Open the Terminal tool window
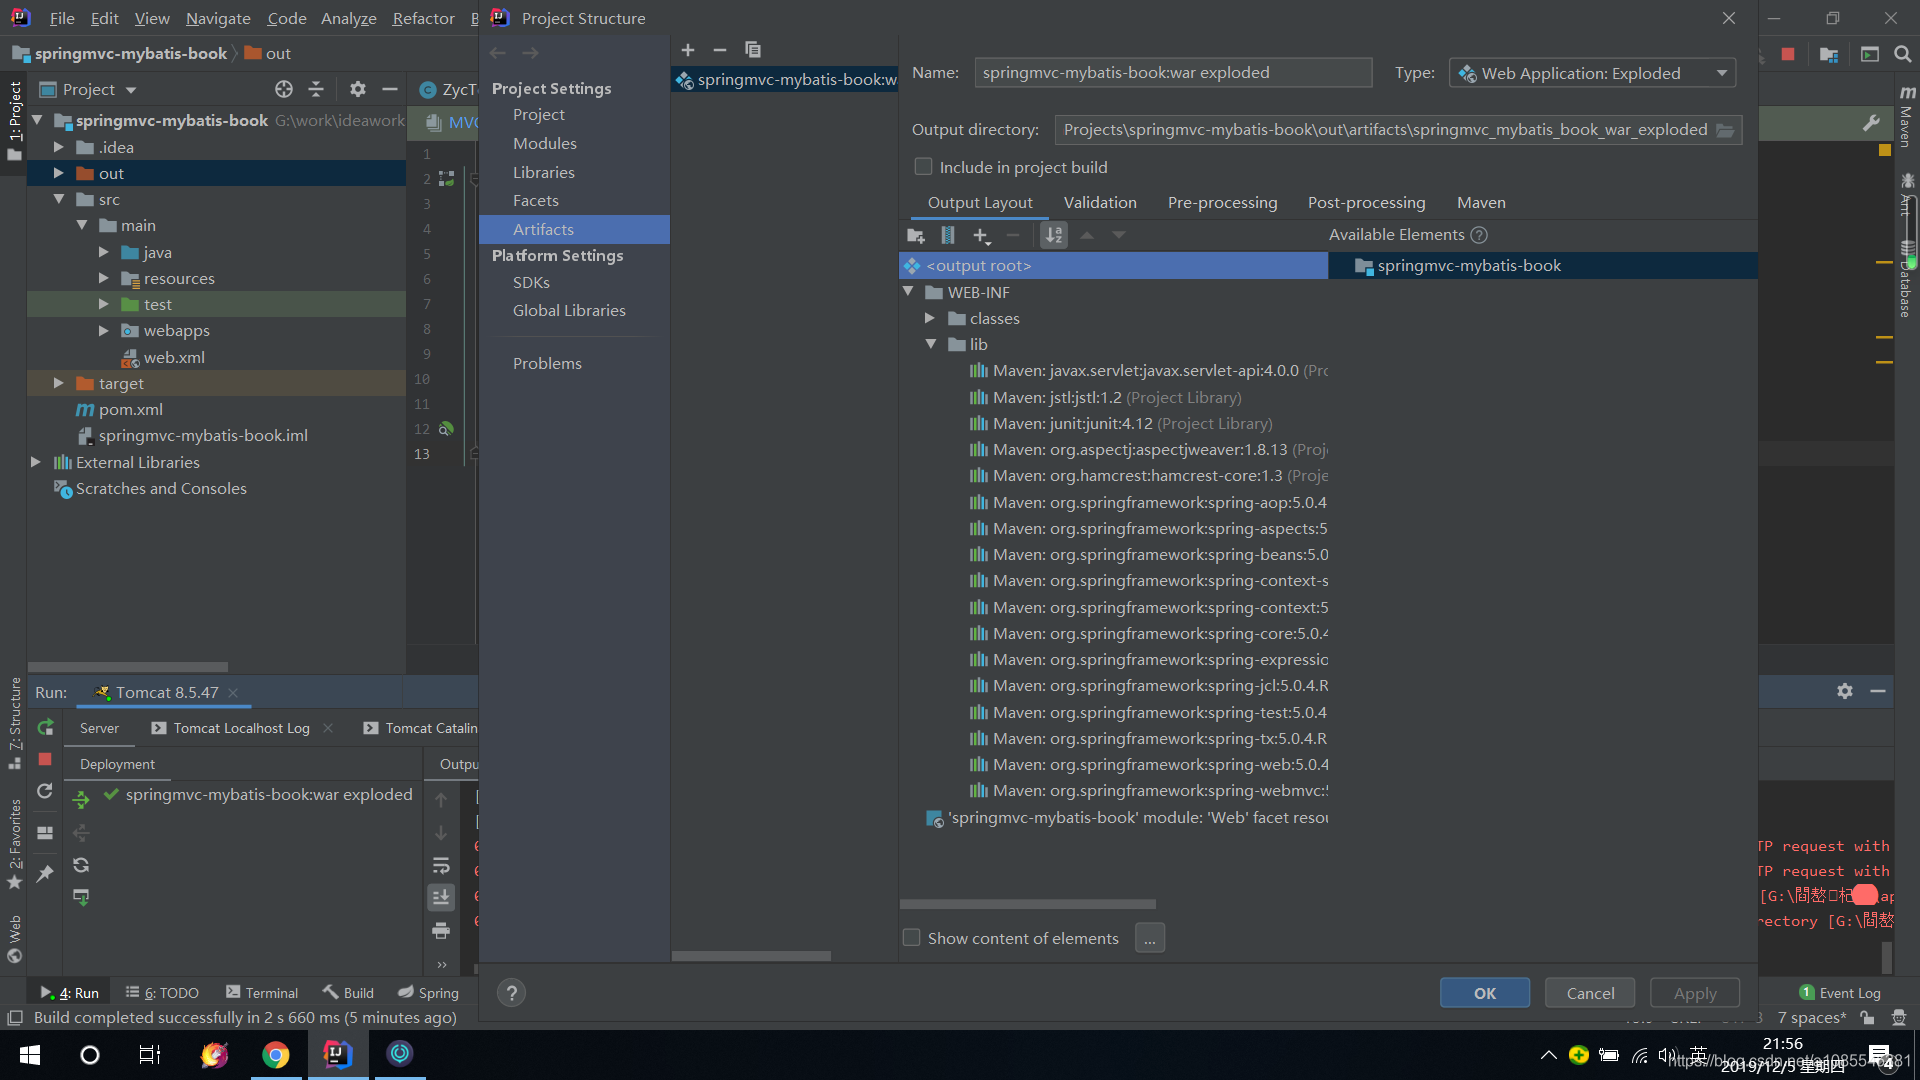The width and height of the screenshot is (1920, 1080). pyautogui.click(x=262, y=993)
